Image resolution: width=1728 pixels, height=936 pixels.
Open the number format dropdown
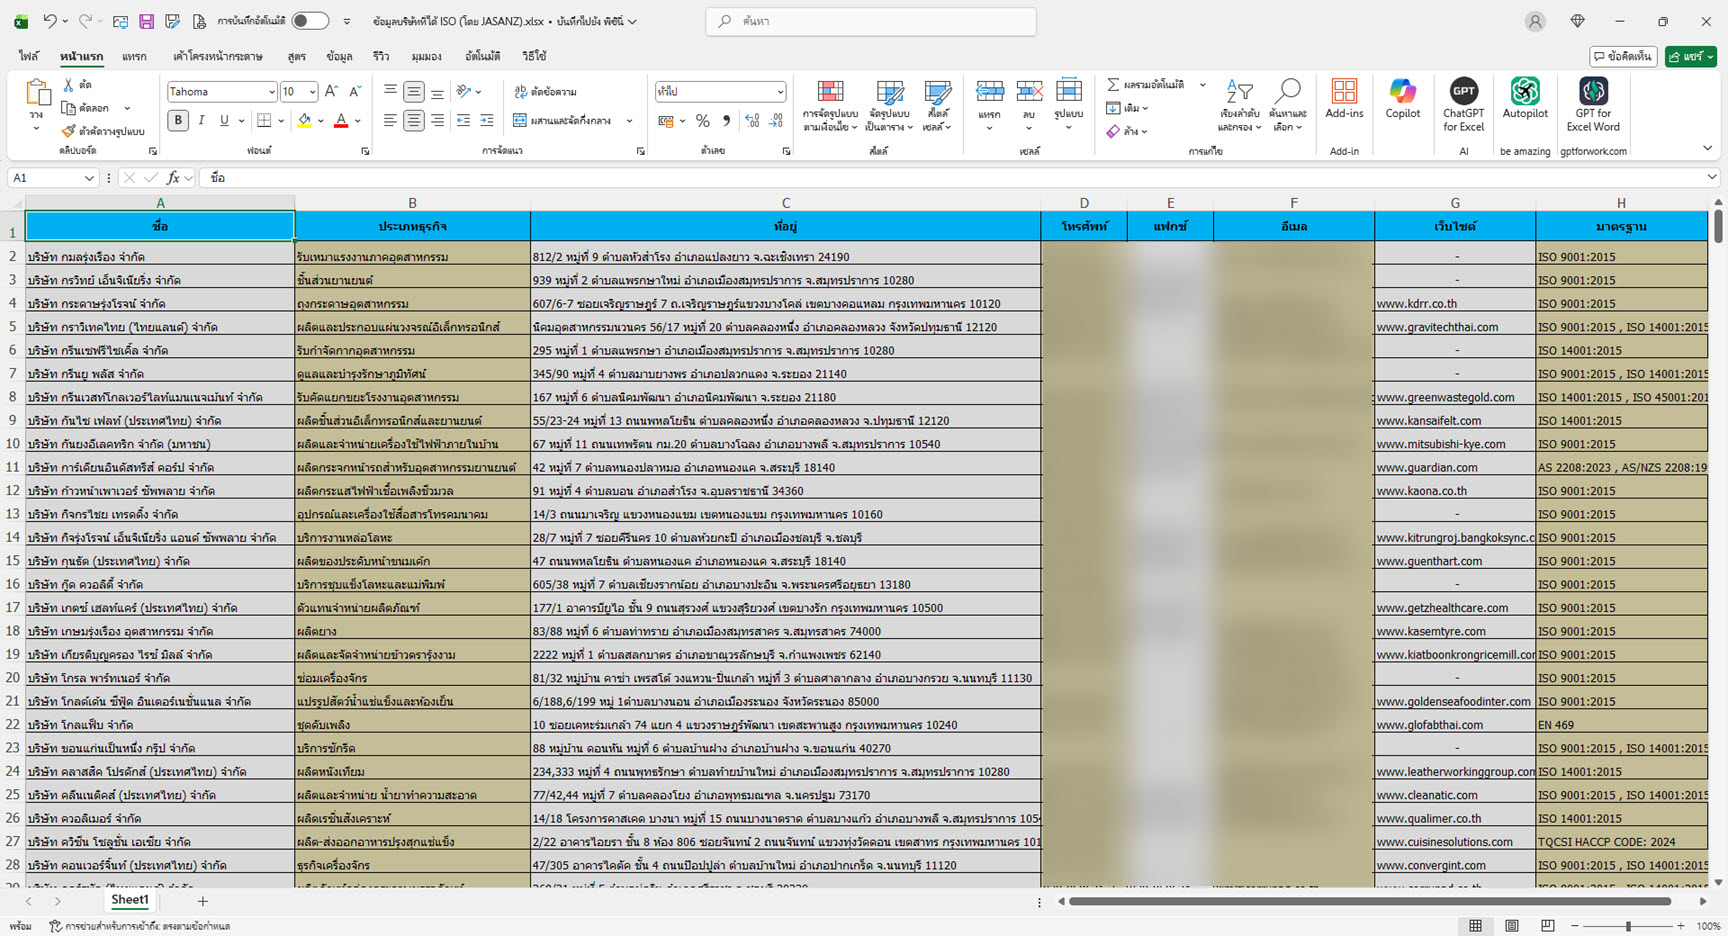[780, 92]
